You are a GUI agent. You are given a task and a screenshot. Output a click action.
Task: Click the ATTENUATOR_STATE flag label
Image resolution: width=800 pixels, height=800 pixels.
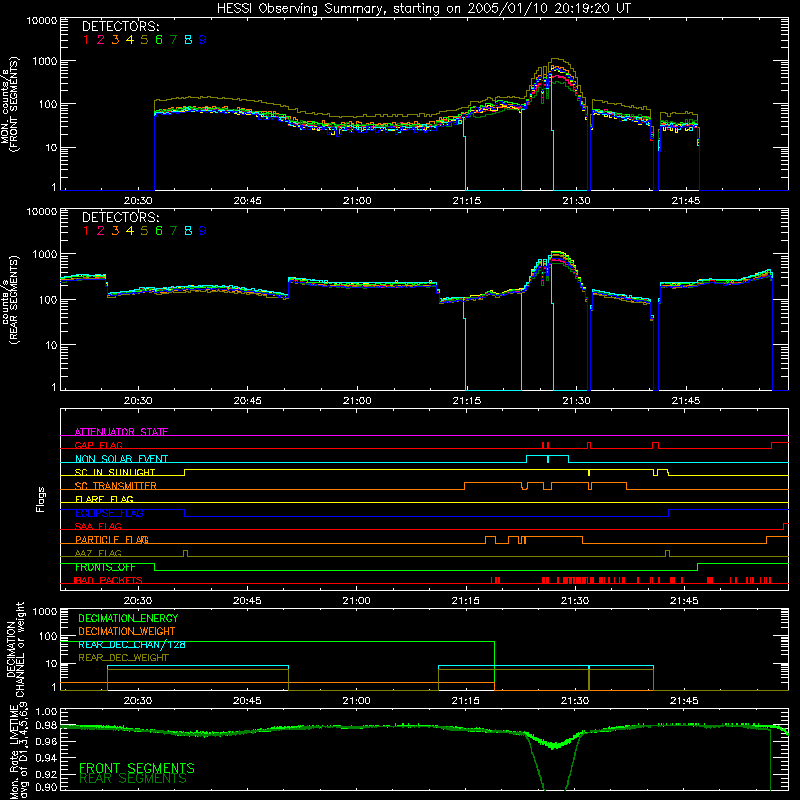click(121, 432)
